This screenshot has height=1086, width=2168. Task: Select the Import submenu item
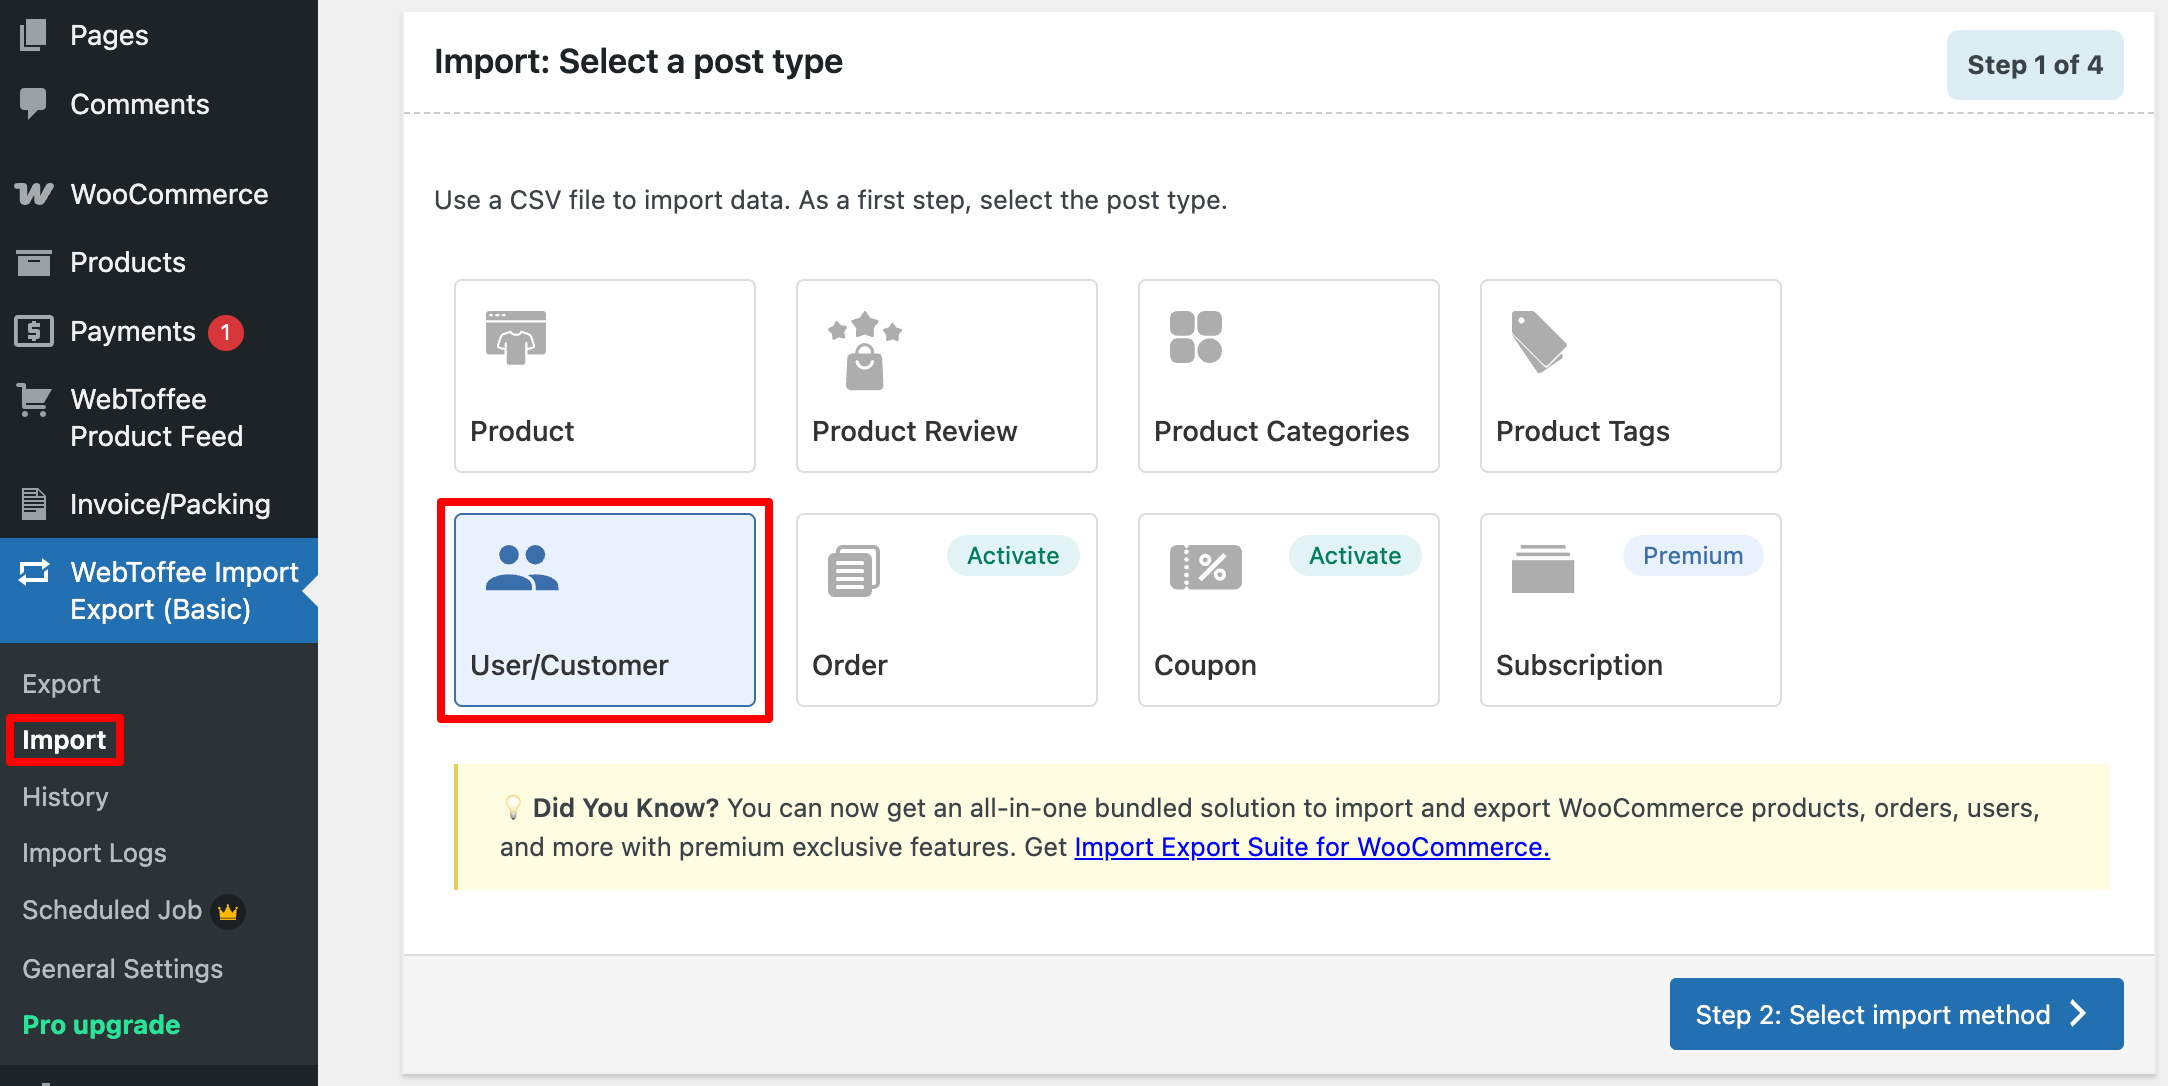pyautogui.click(x=64, y=740)
